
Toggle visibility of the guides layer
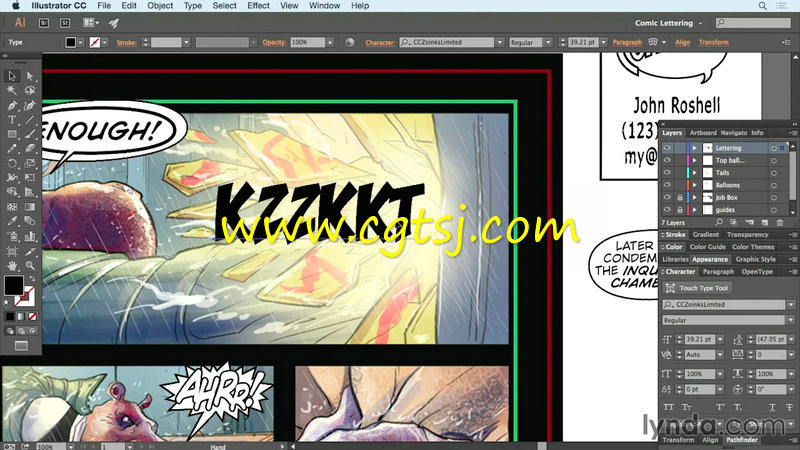click(x=667, y=210)
